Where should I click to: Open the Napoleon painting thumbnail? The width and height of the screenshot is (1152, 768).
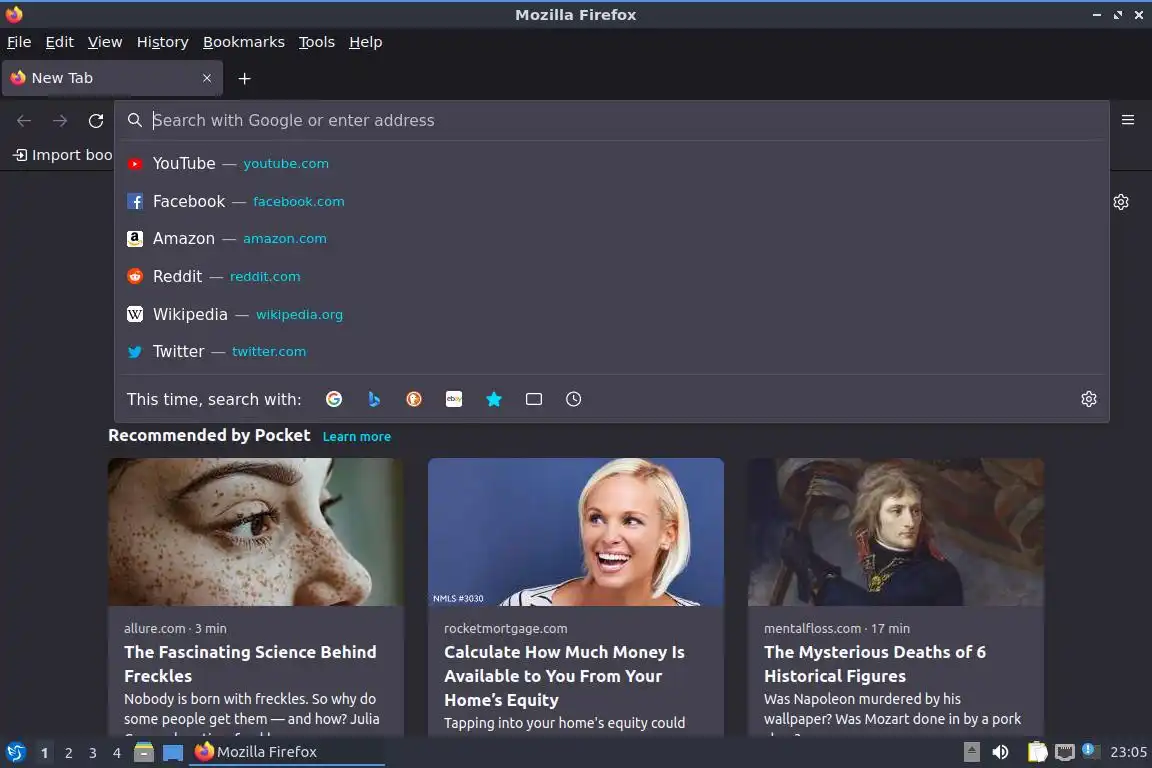point(896,532)
